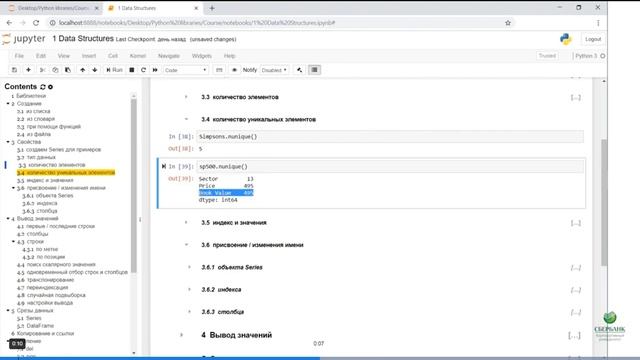Image resolution: width=640 pixels, height=360 pixels.
Task: Click the Simpsons.nunique() code cell
Action: tap(391, 137)
